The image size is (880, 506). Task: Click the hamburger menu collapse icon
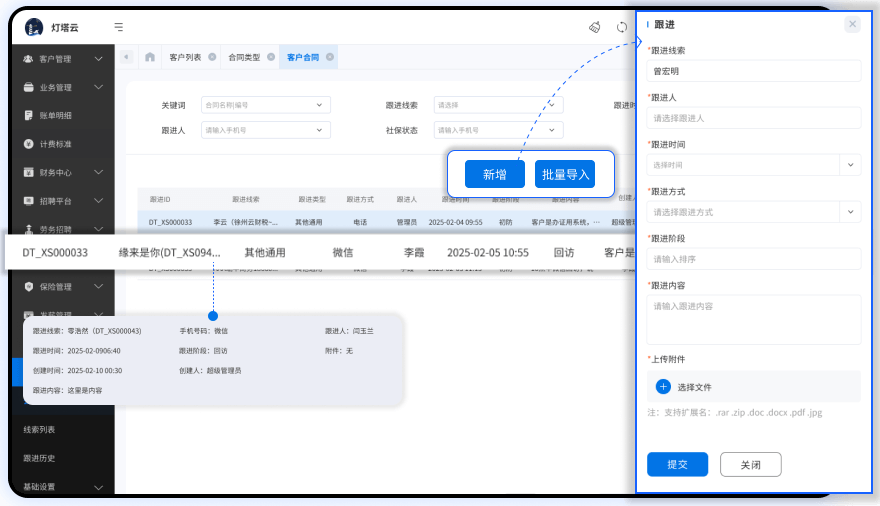tap(120, 27)
